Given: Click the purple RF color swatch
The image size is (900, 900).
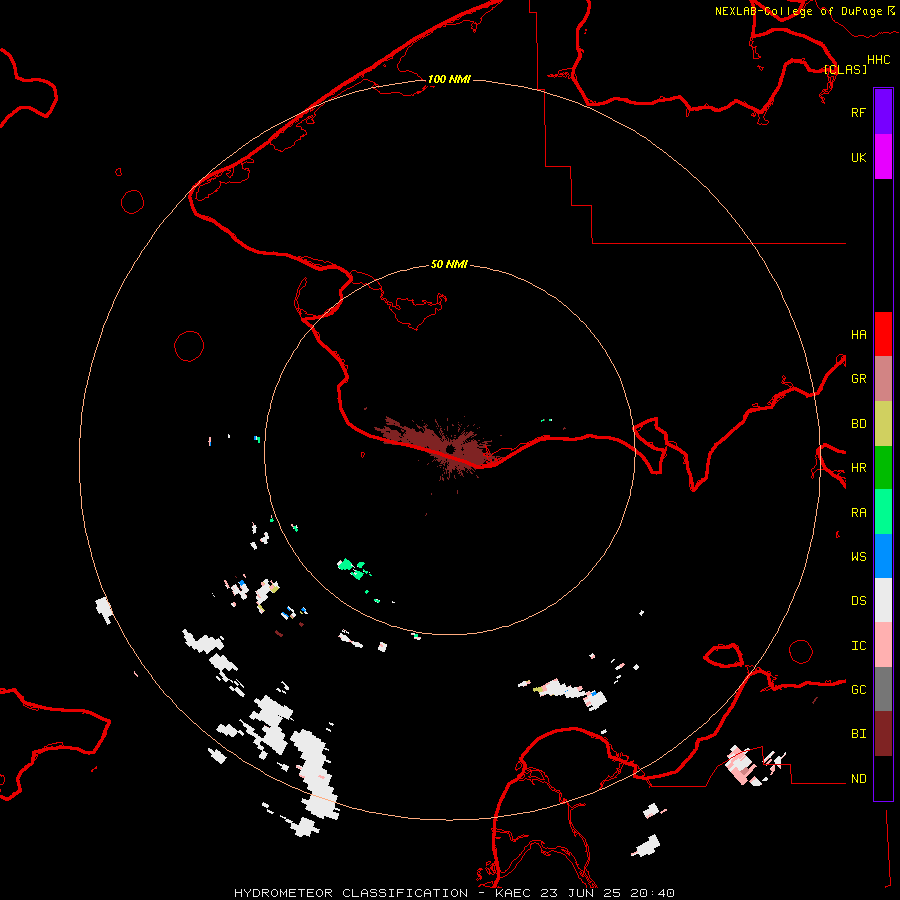Looking at the screenshot, I should 883,112.
